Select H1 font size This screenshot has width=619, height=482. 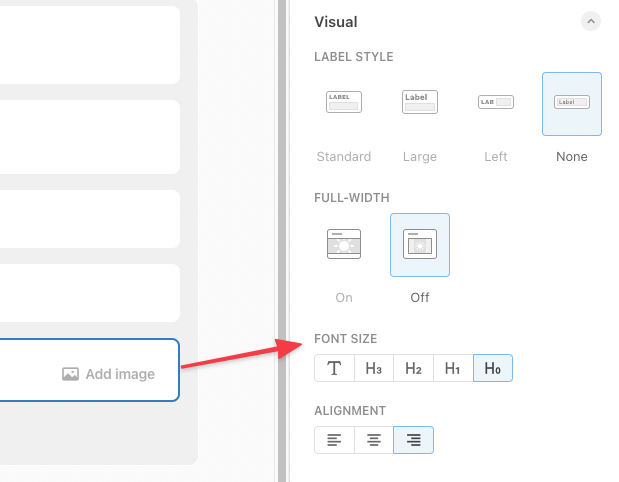pos(453,369)
